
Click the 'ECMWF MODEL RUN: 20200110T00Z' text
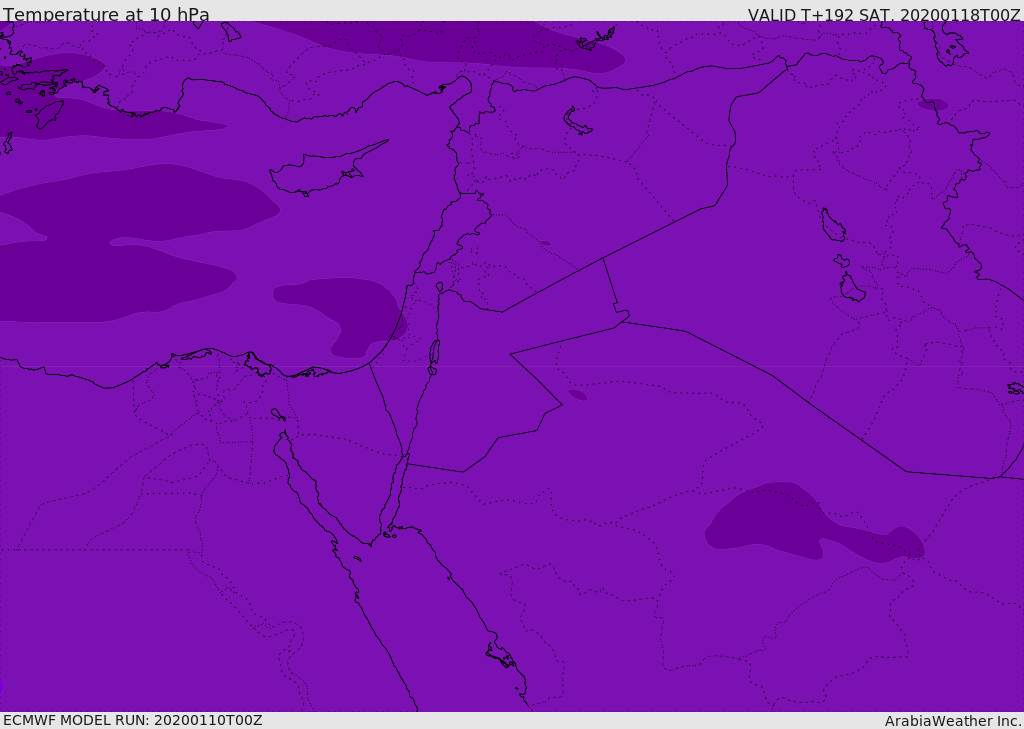pyautogui.click(x=133, y=720)
